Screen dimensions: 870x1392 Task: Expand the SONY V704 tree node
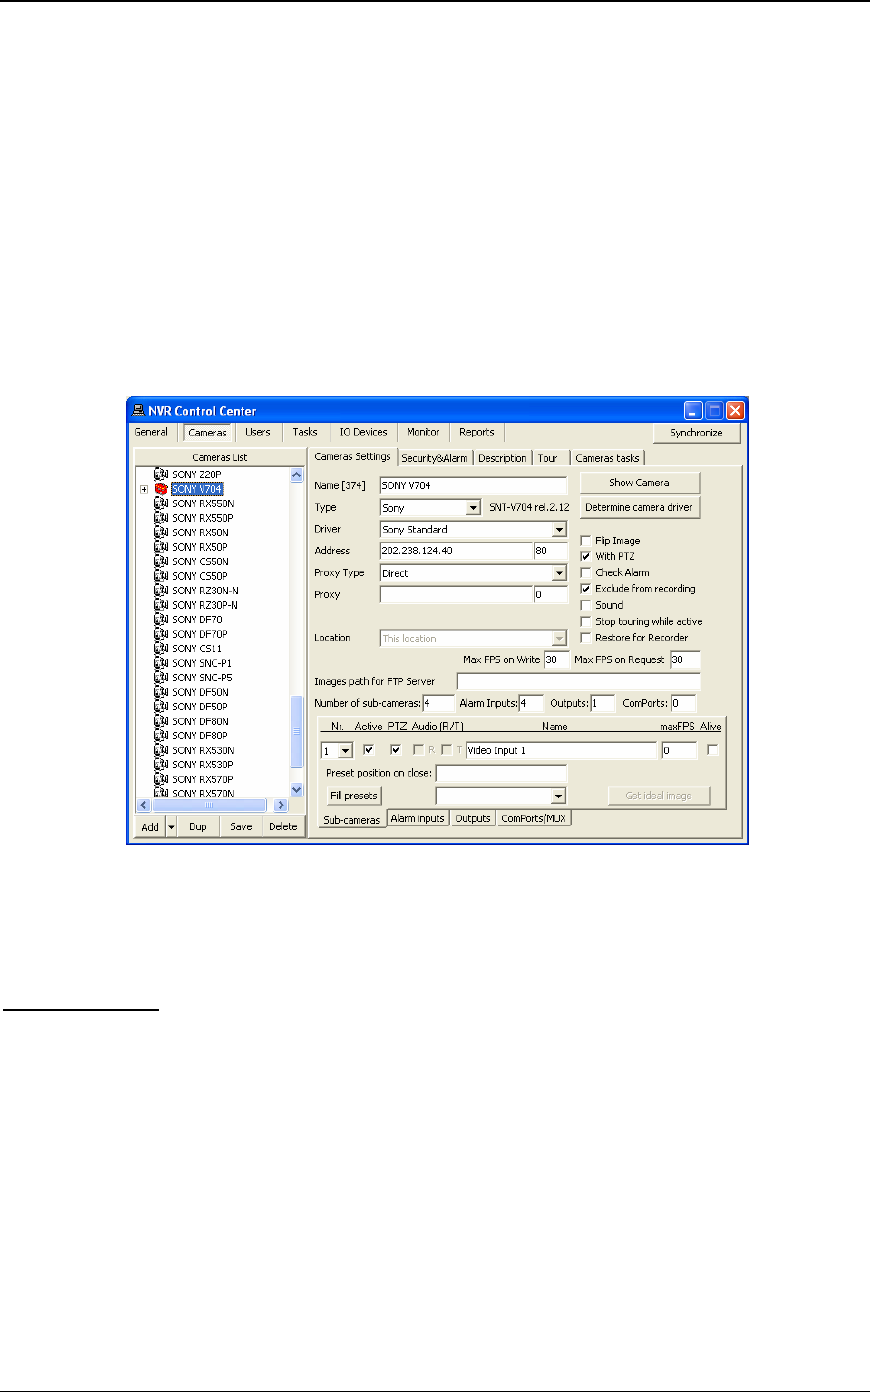(x=144, y=489)
